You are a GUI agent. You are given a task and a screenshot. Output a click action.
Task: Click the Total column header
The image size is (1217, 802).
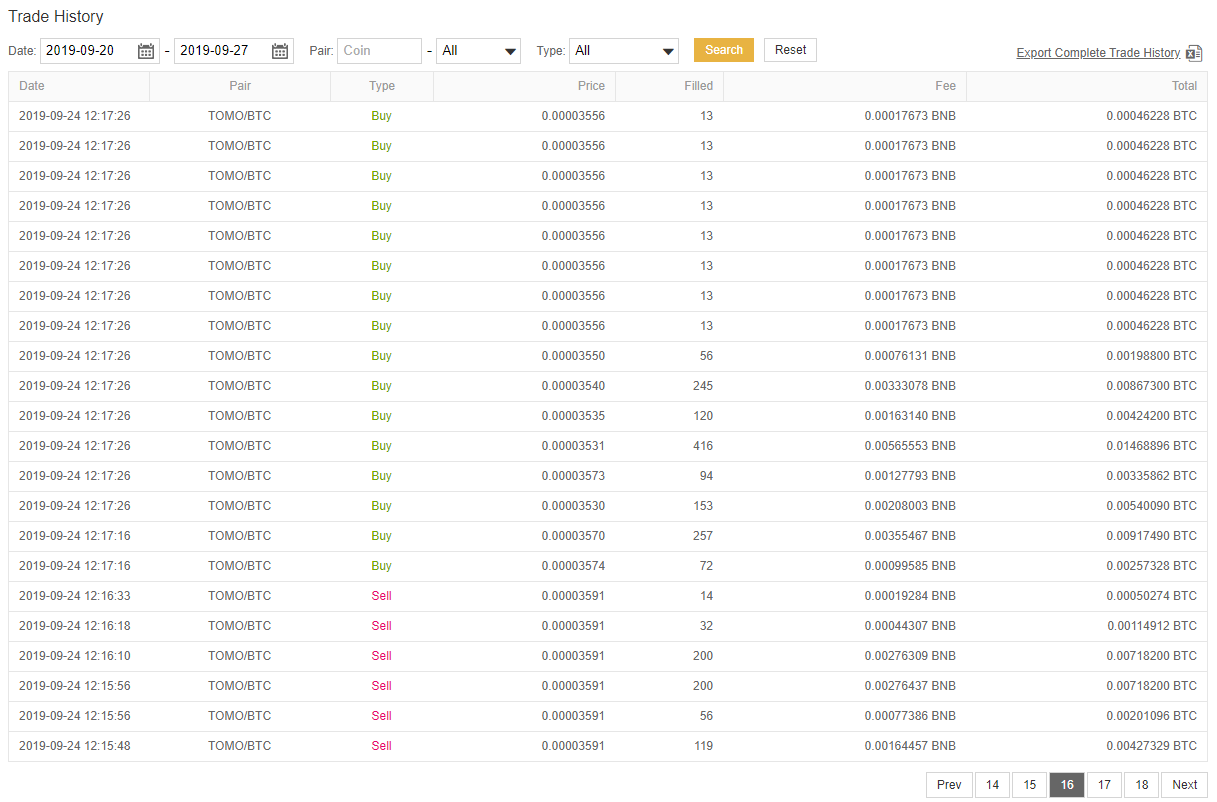click(x=1087, y=86)
